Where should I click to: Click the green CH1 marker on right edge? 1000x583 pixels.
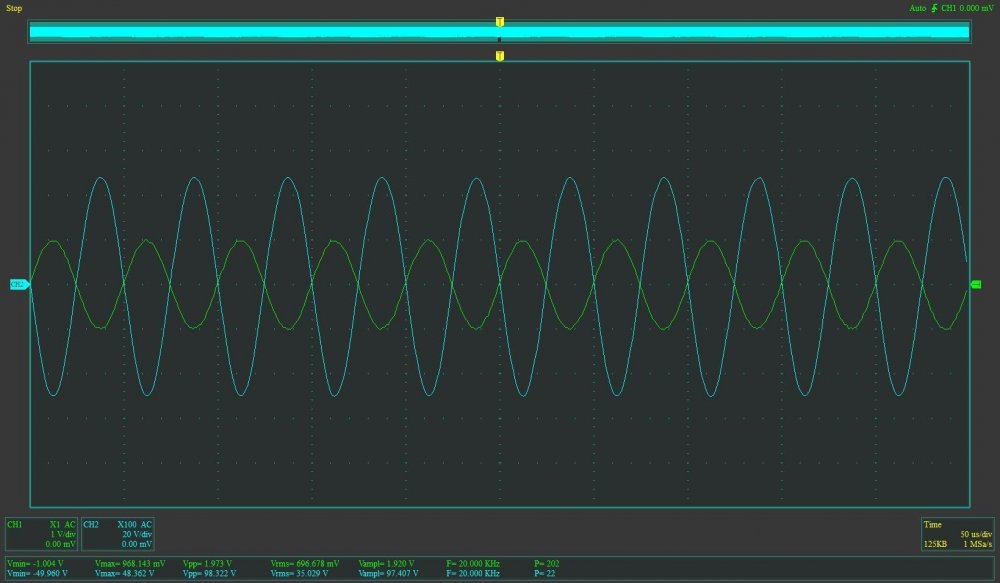pos(976,286)
